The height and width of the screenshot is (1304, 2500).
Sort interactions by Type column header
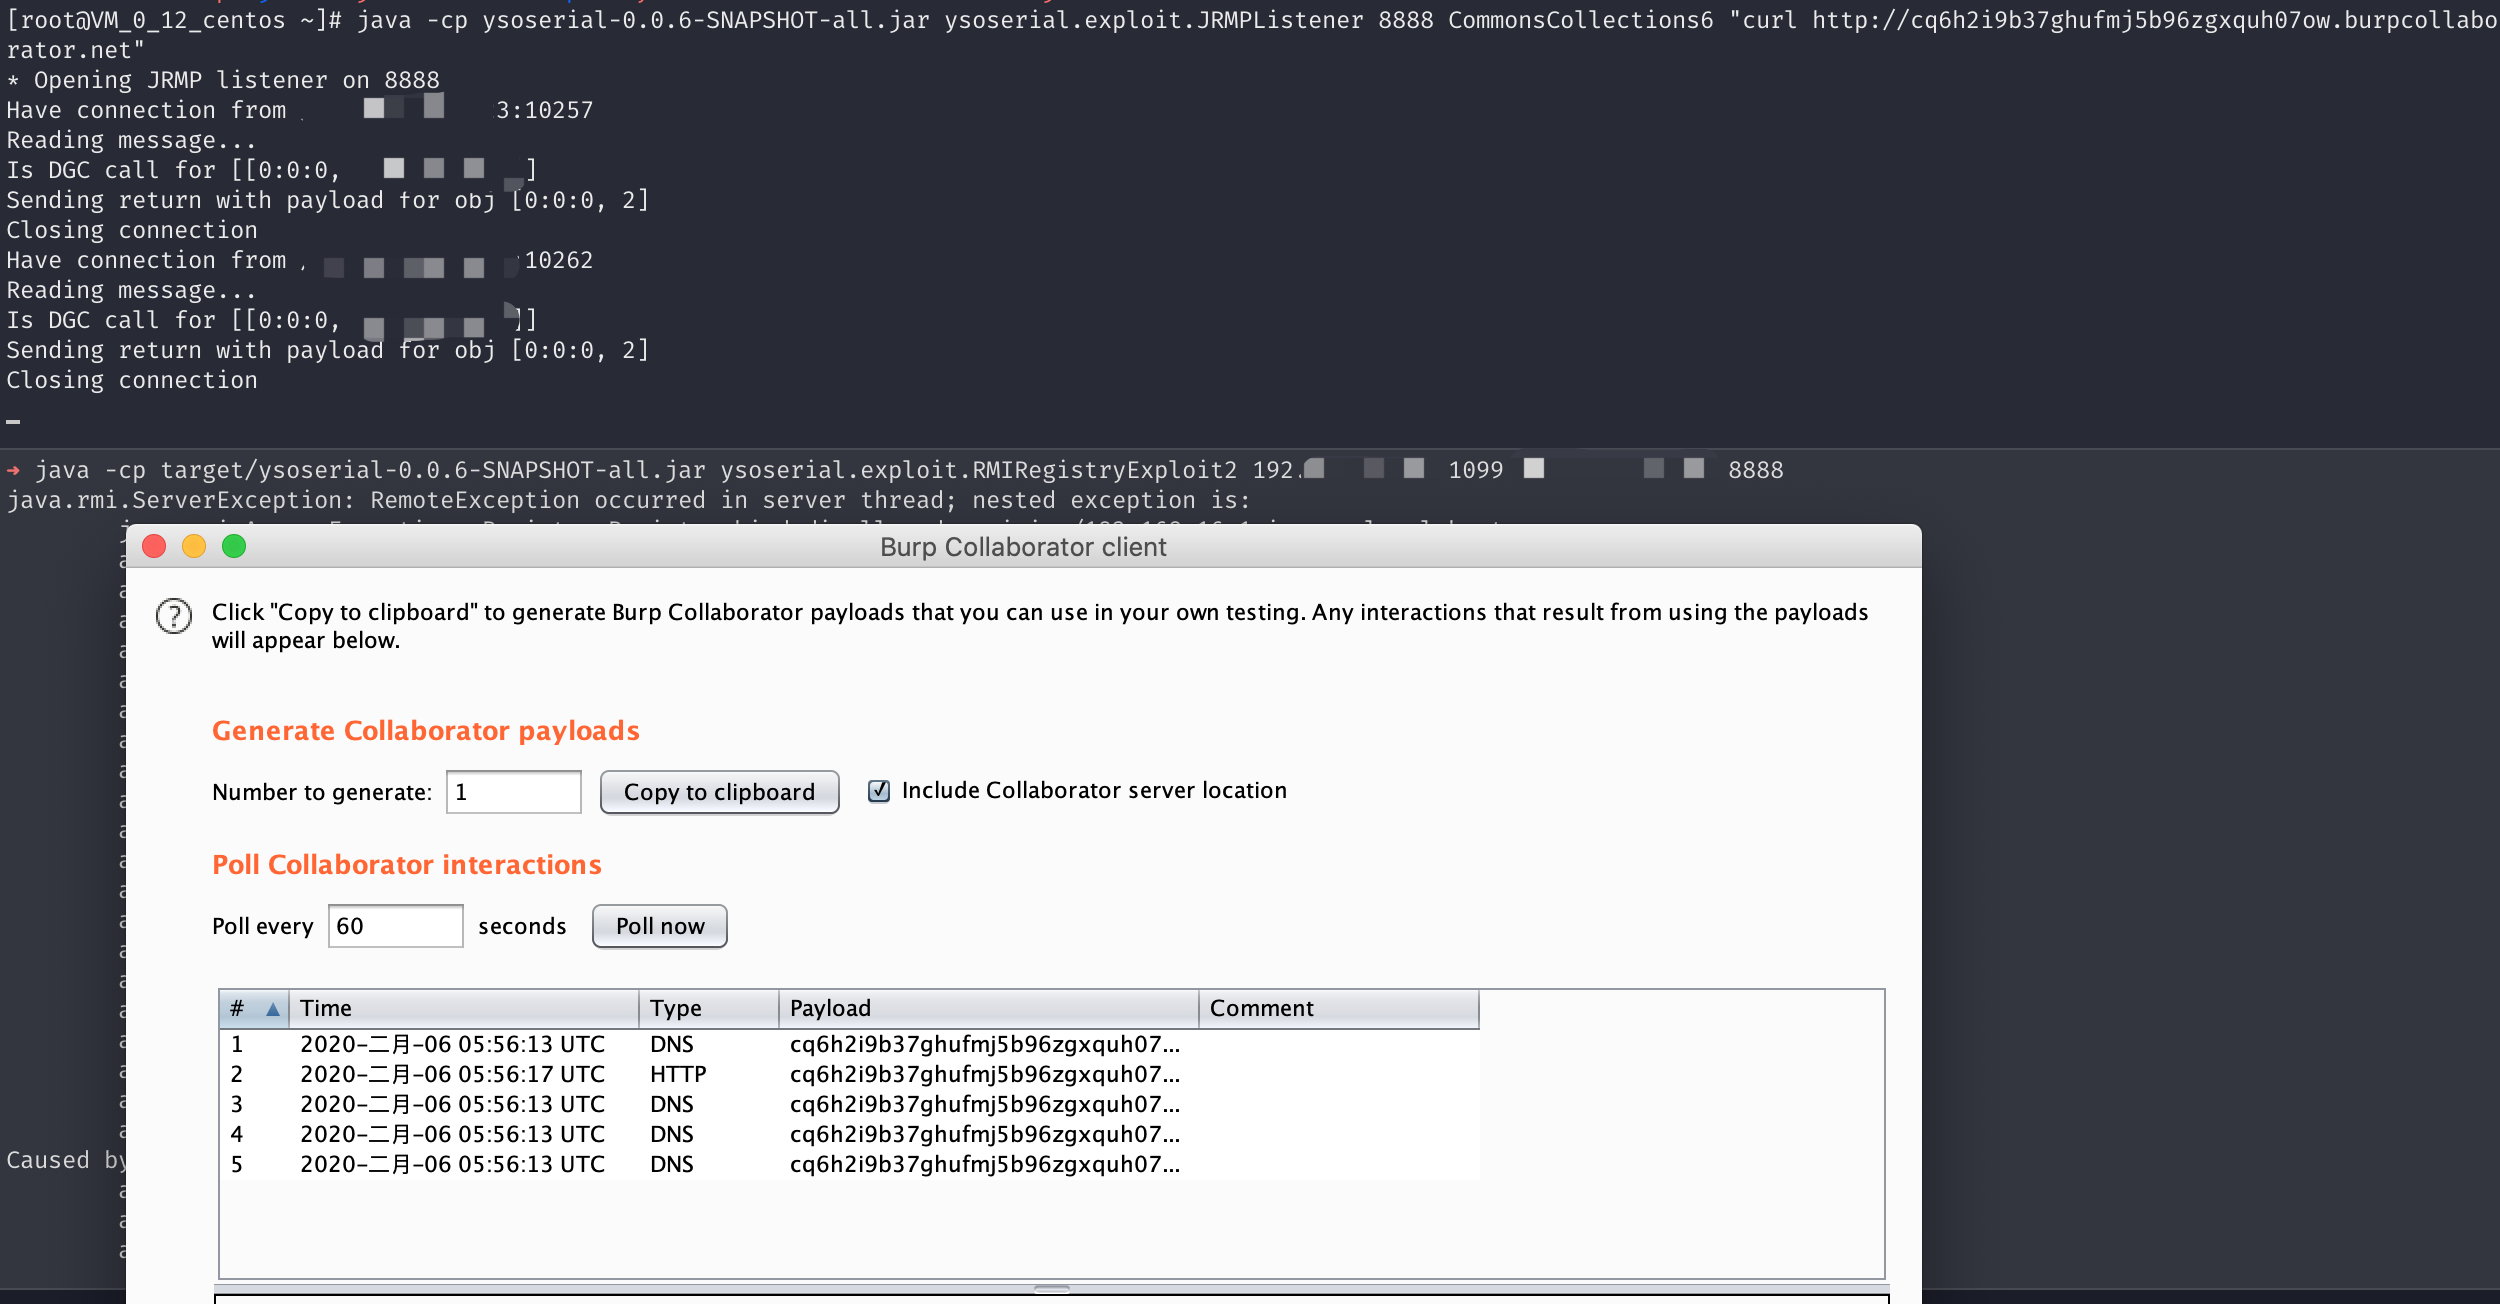[x=708, y=1008]
